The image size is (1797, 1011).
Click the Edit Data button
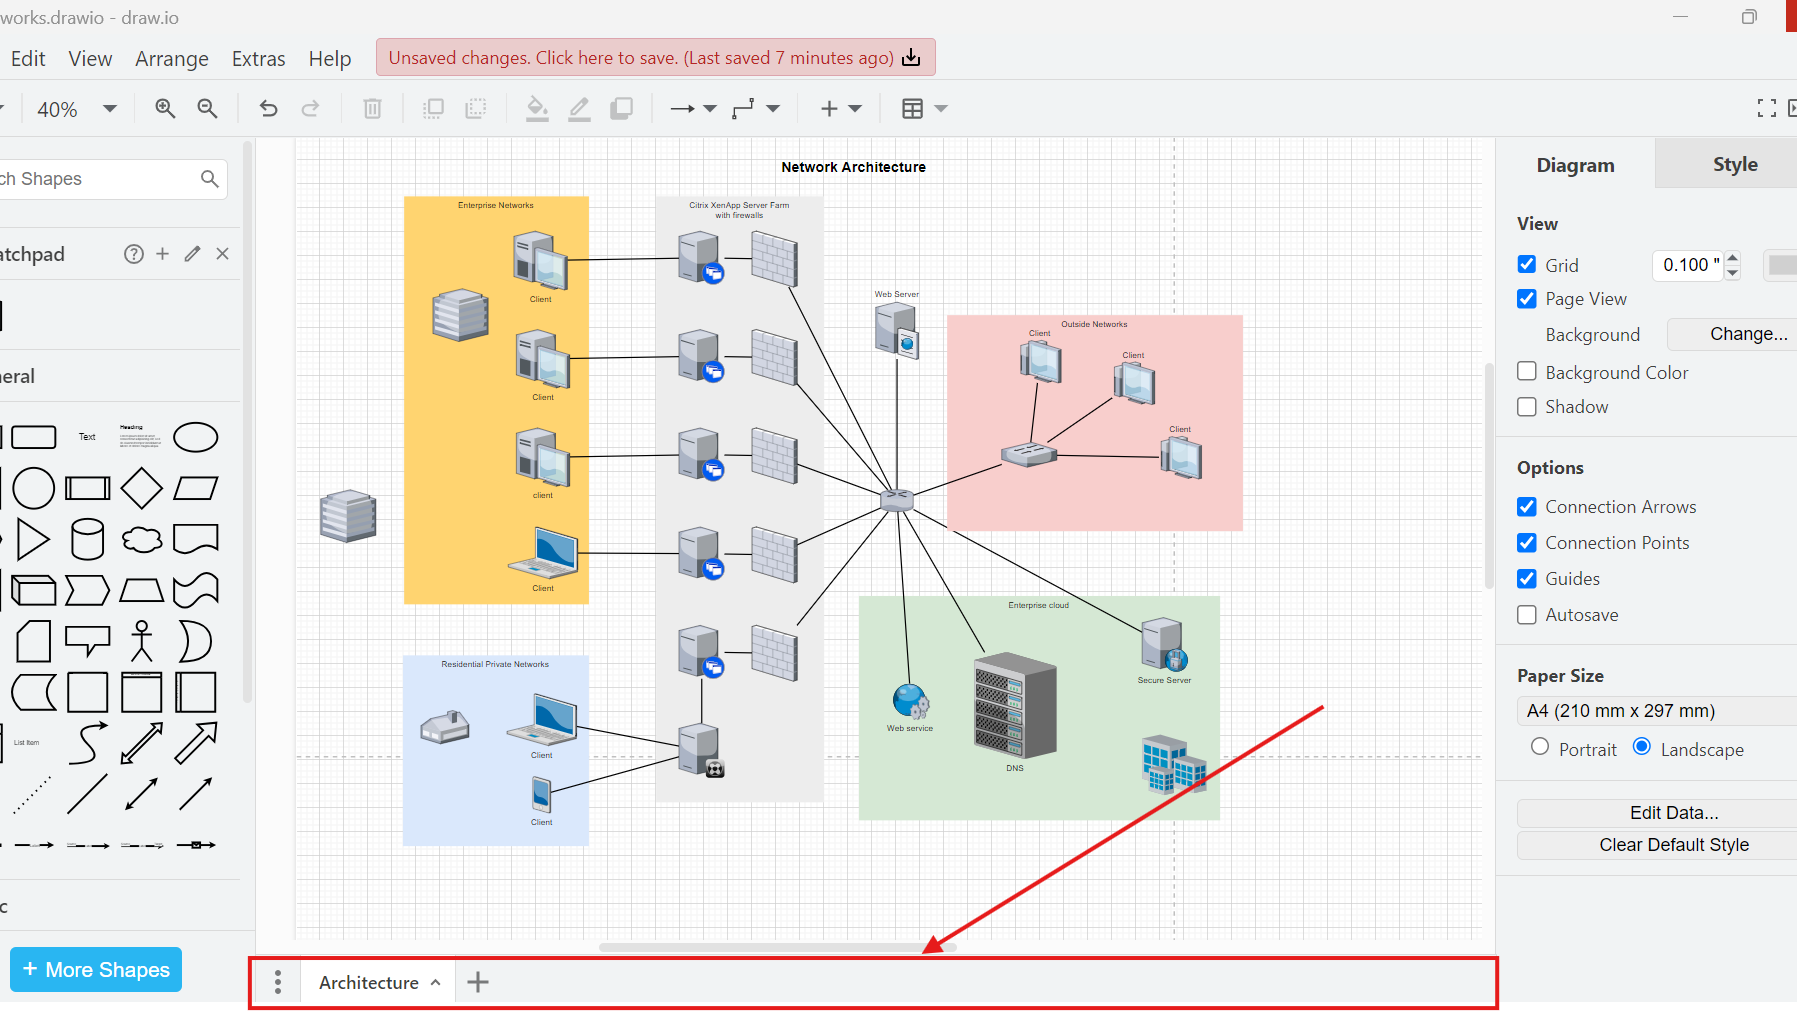(1673, 813)
